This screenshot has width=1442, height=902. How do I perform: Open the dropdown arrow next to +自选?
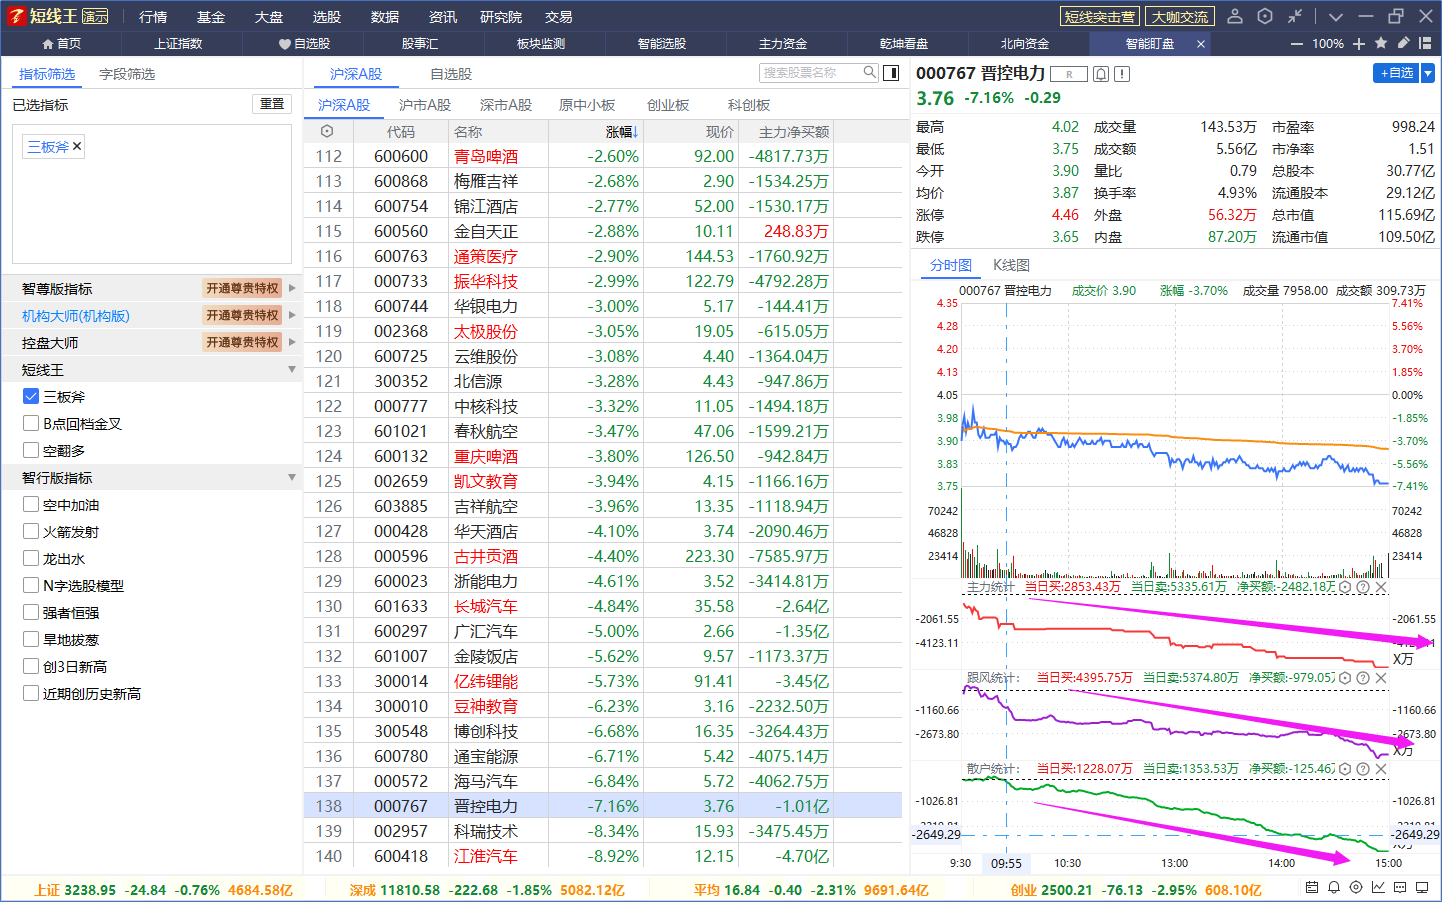pyautogui.click(x=1428, y=73)
